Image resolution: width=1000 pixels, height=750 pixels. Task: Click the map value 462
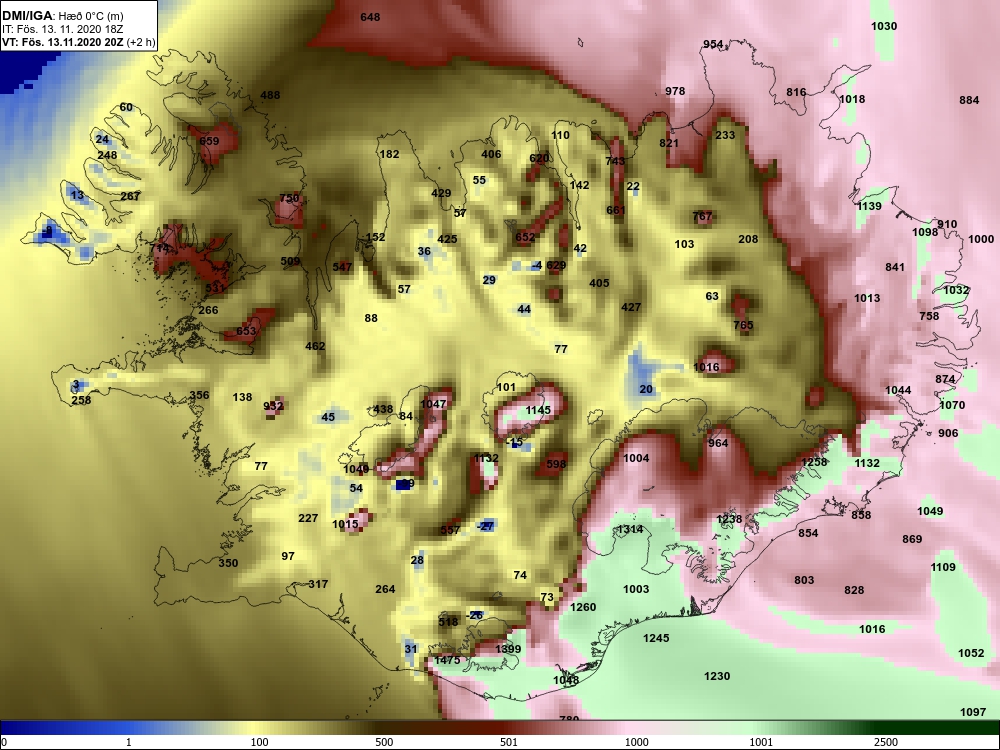[x=315, y=346]
